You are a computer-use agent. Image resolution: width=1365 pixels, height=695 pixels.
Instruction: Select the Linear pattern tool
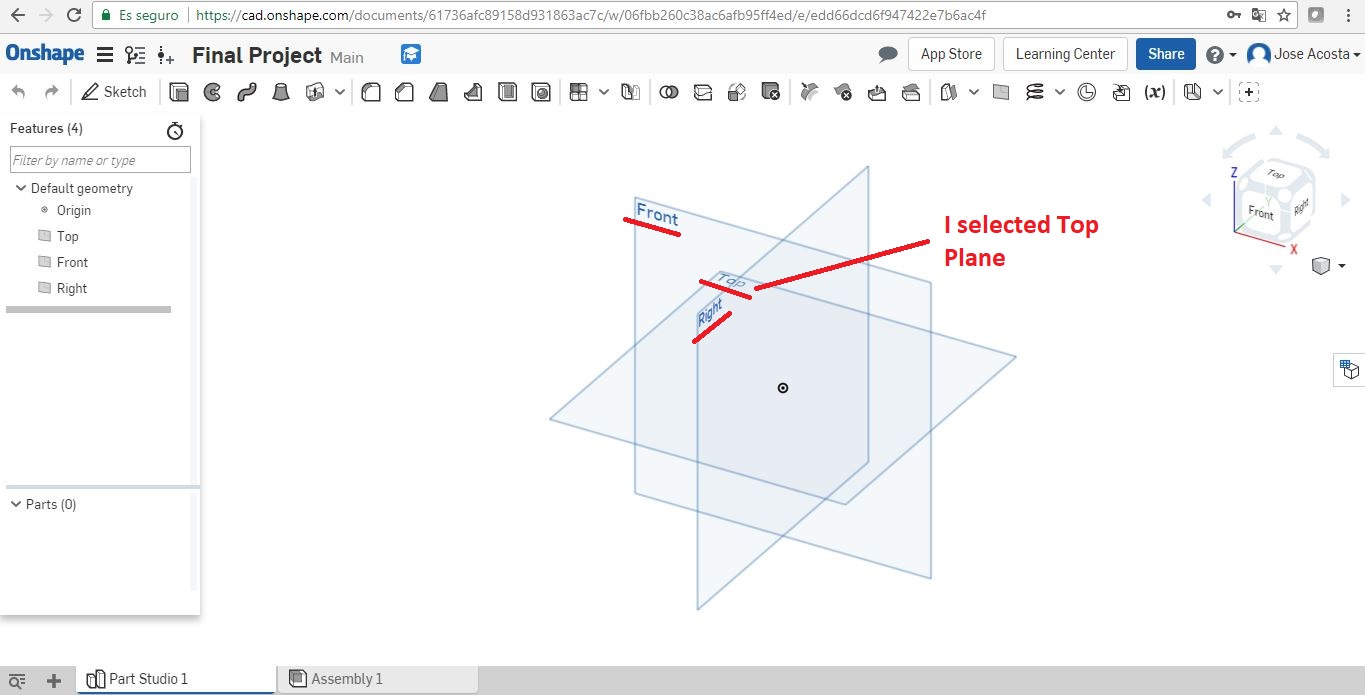coord(578,92)
